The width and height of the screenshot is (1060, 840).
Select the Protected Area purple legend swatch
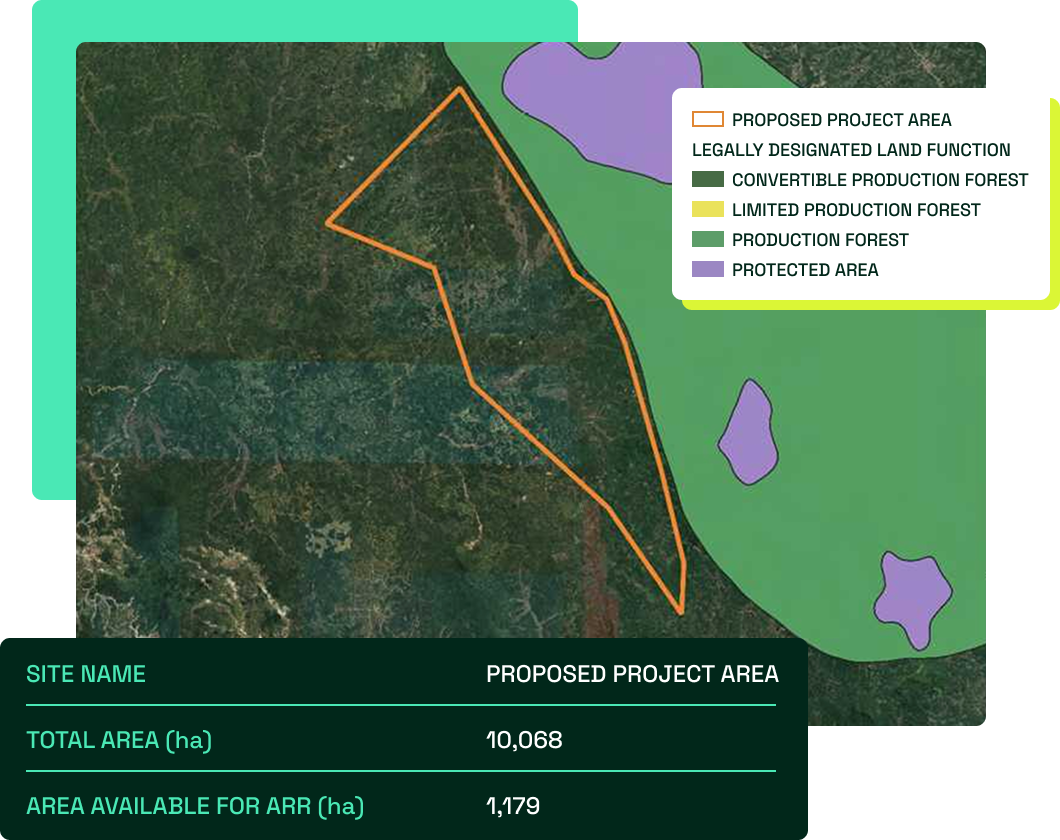coord(707,269)
